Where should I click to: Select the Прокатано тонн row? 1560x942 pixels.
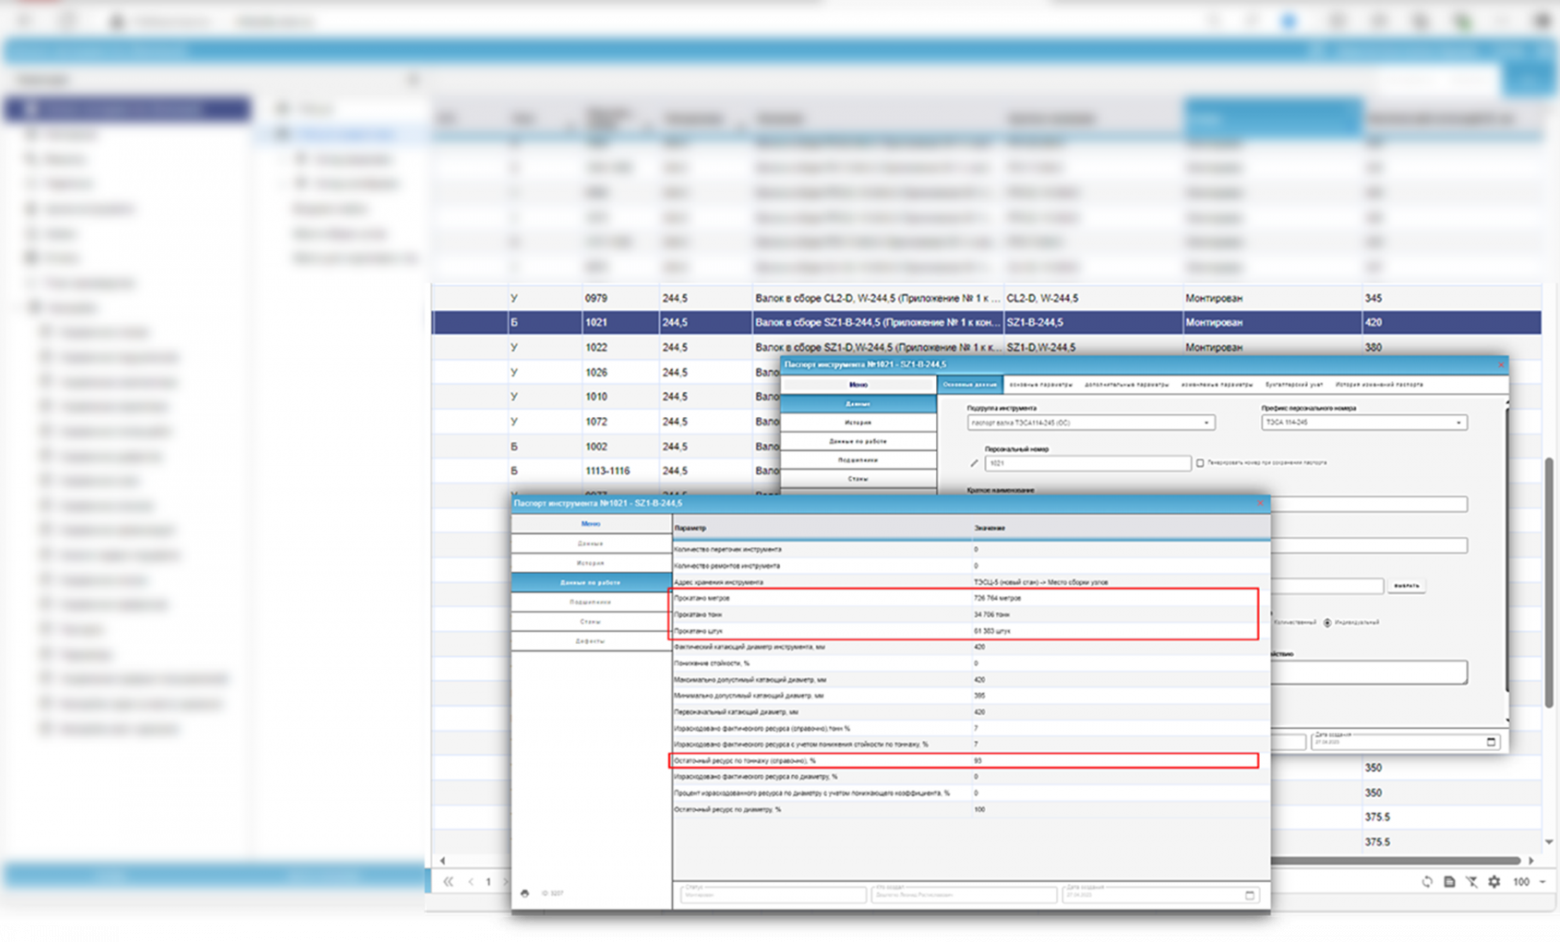[971, 614]
